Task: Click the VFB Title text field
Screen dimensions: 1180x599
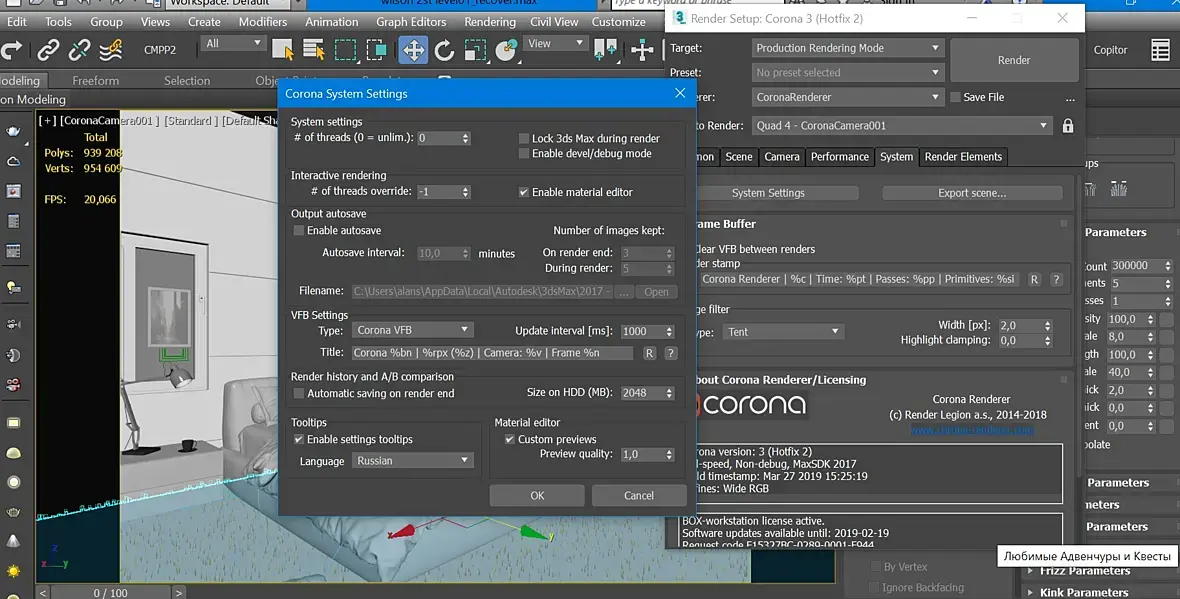Action: [492, 353]
